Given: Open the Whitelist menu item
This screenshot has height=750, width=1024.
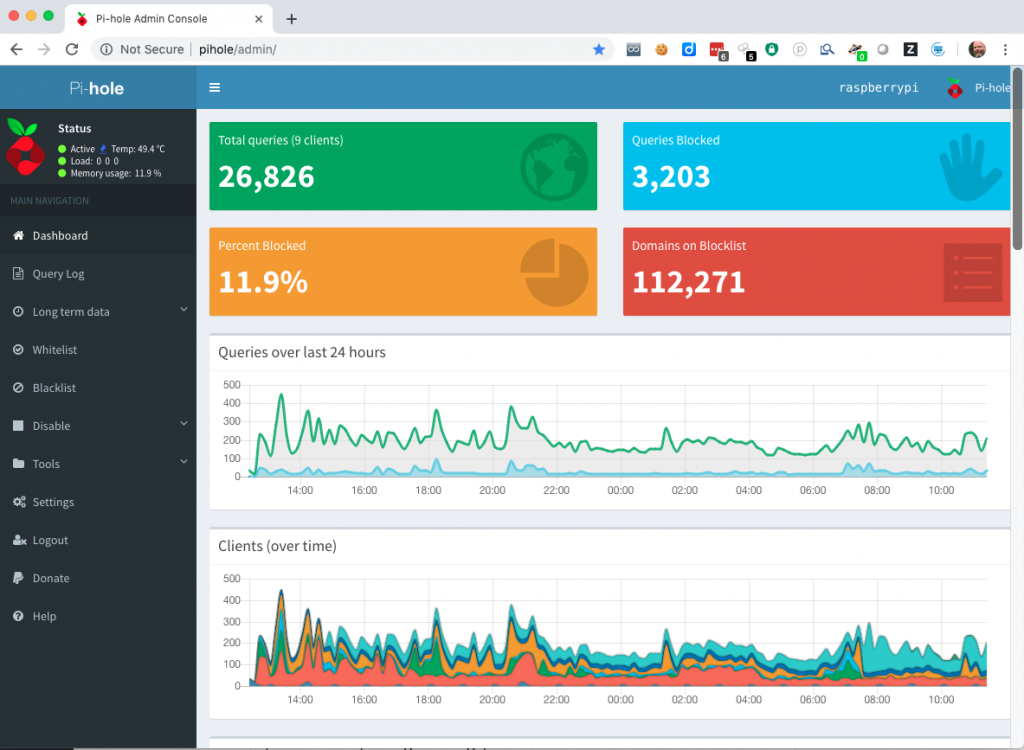Looking at the screenshot, I should click(98, 350).
